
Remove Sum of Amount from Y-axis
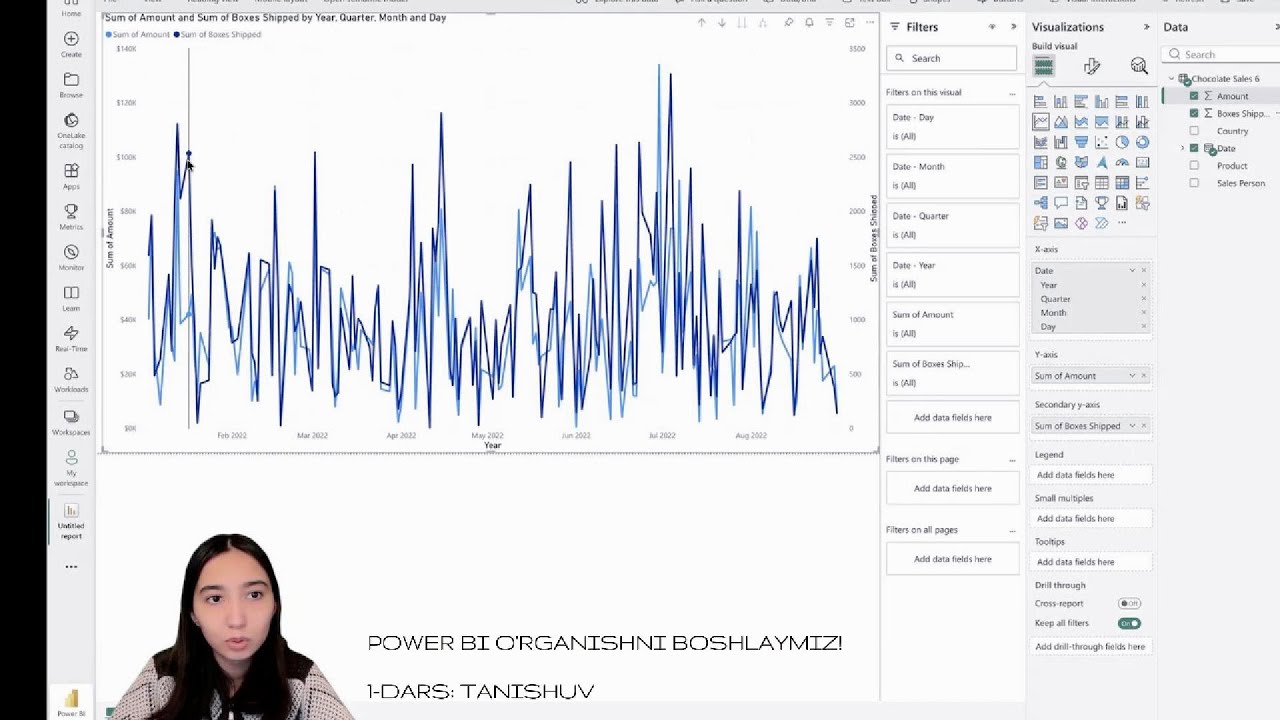[x=1144, y=376]
